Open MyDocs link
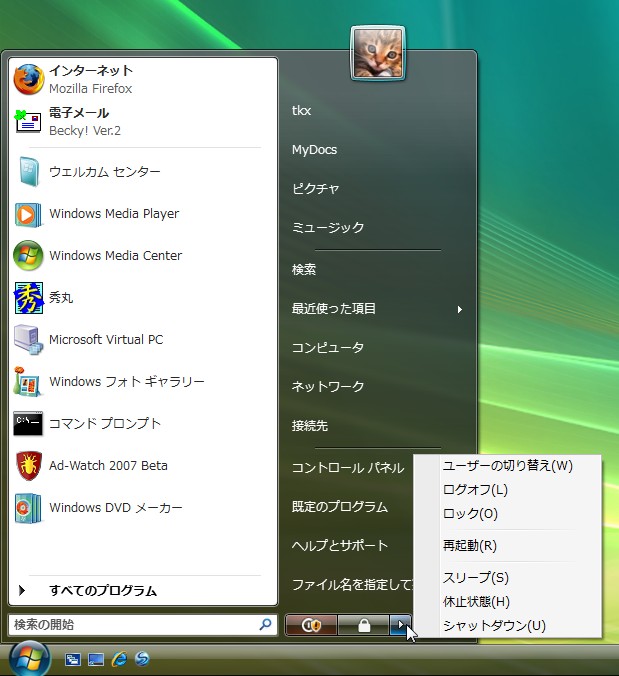 click(314, 150)
